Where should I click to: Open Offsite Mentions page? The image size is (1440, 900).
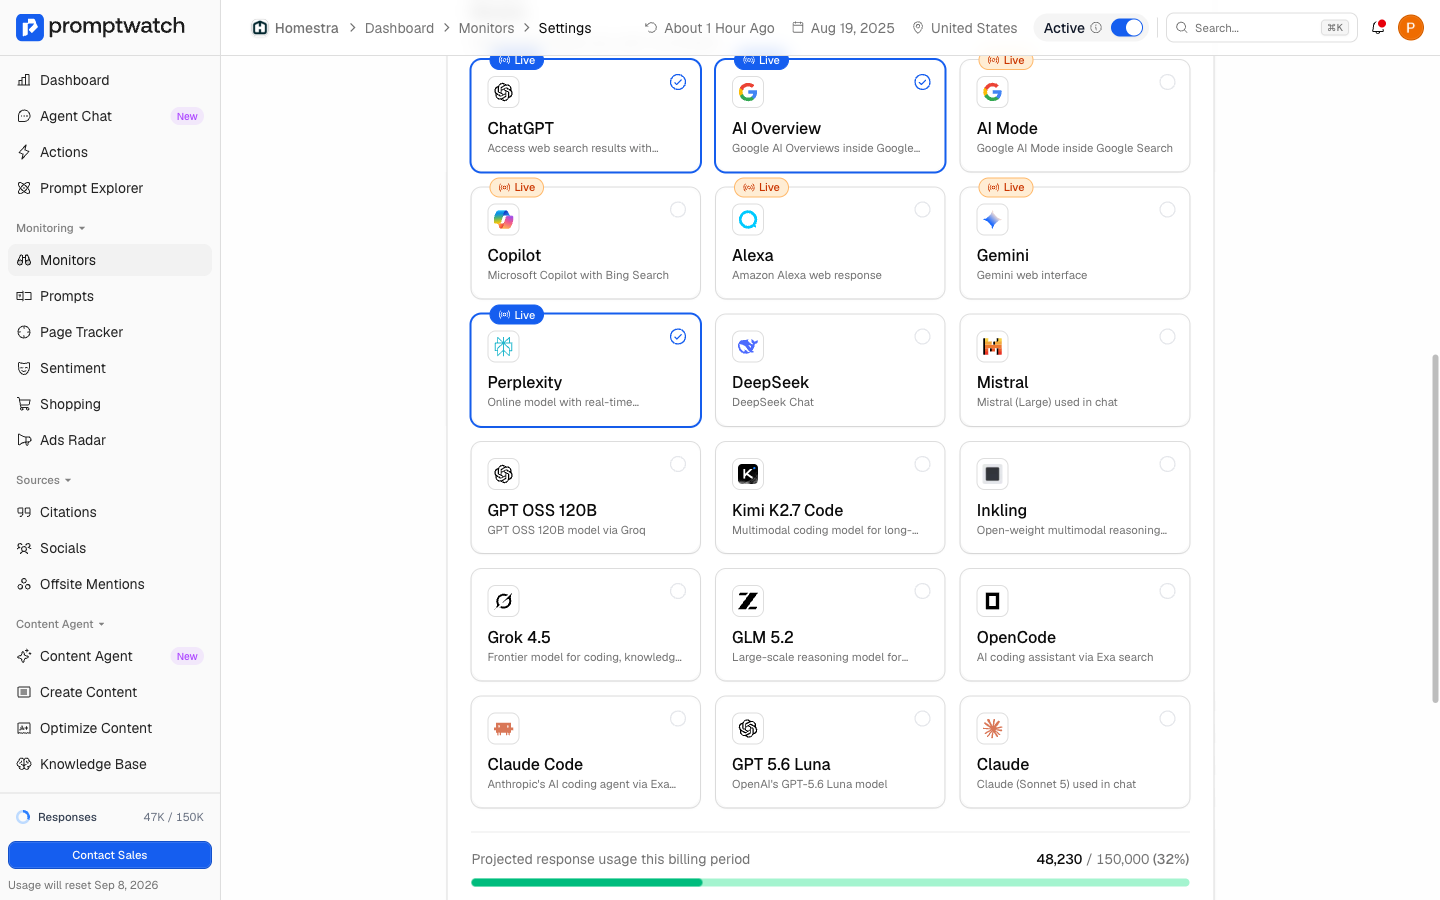110,584
